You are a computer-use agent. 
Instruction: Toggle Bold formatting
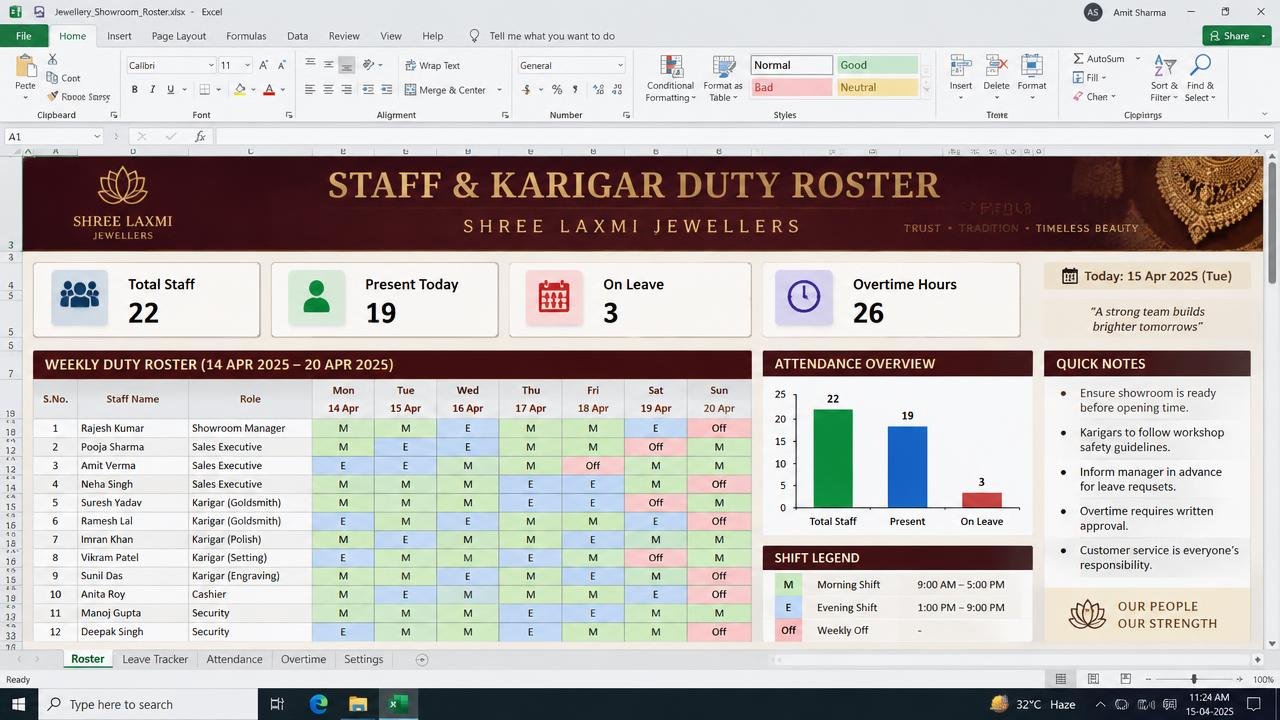(x=134, y=90)
